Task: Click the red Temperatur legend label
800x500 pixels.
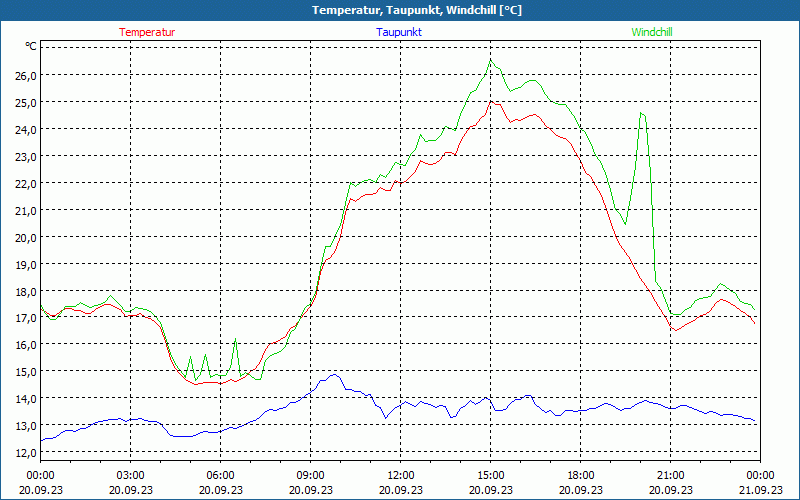Action: tap(147, 32)
